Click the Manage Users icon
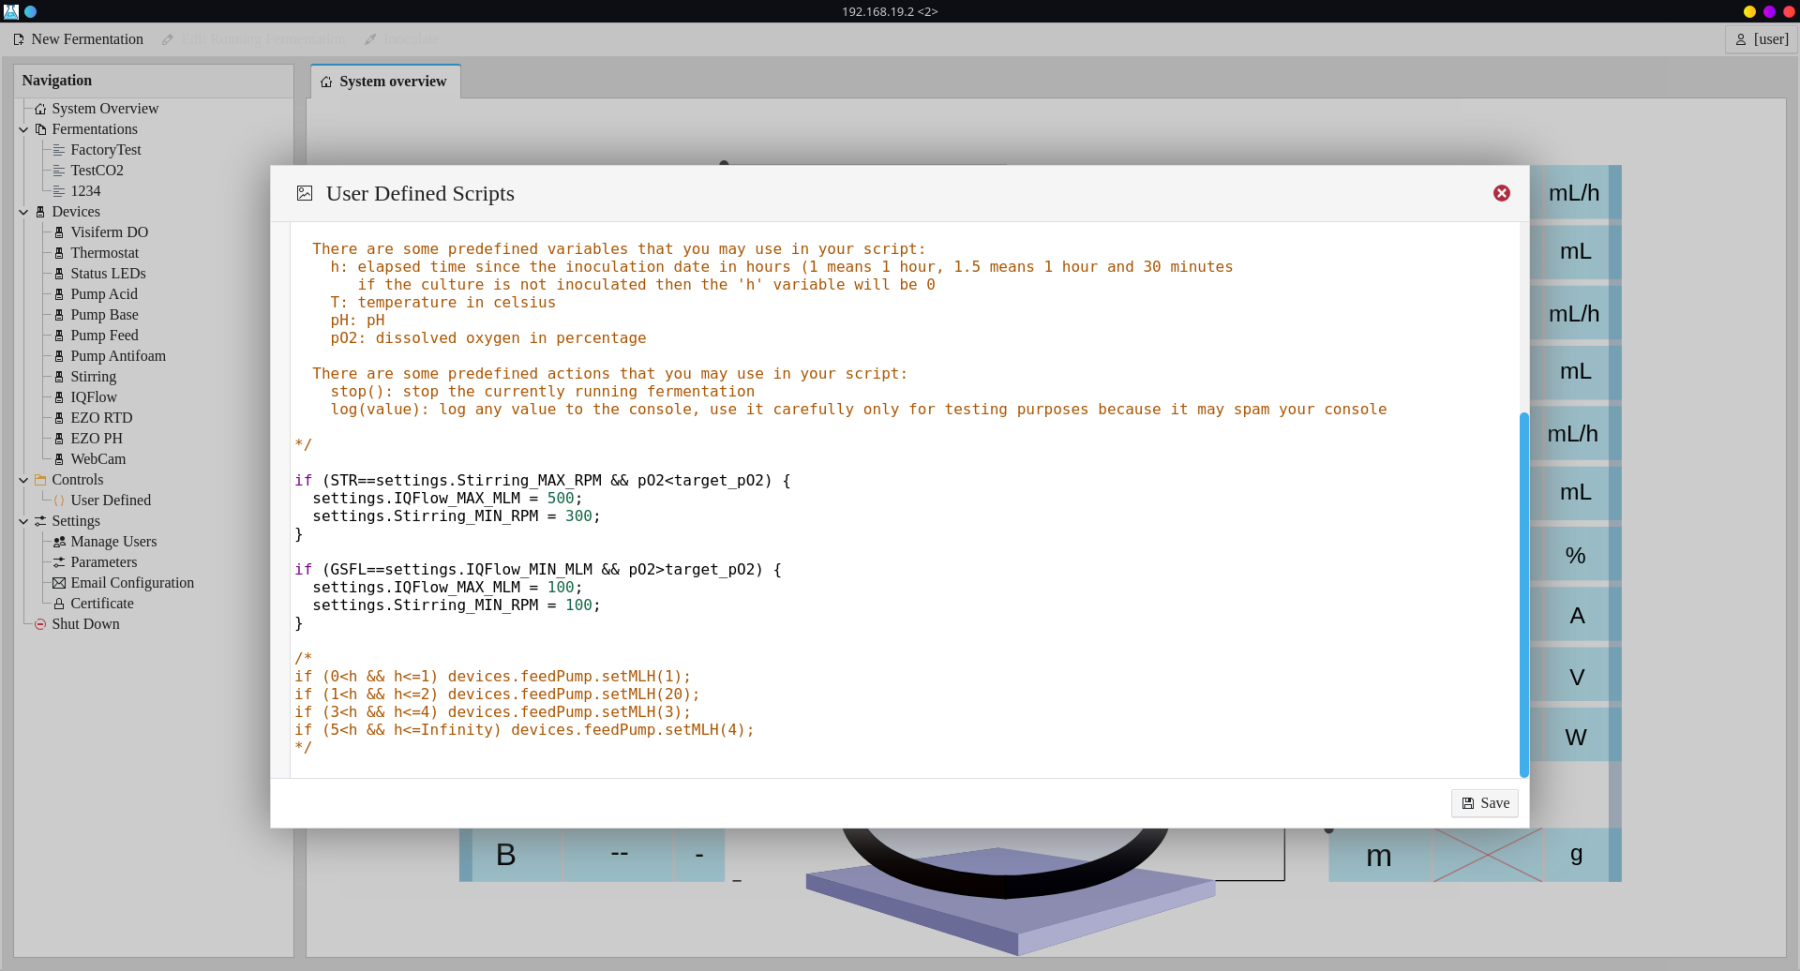Screen dimensions: 1800x971 tap(59, 542)
